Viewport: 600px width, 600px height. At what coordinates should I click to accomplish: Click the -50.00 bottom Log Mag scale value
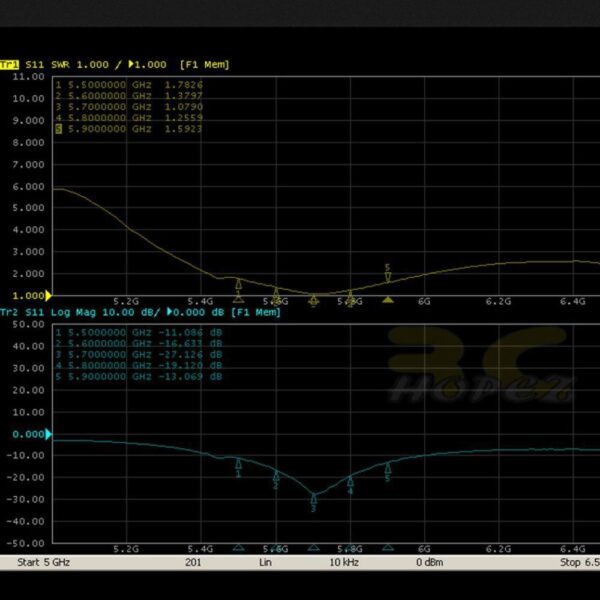pos(25,543)
